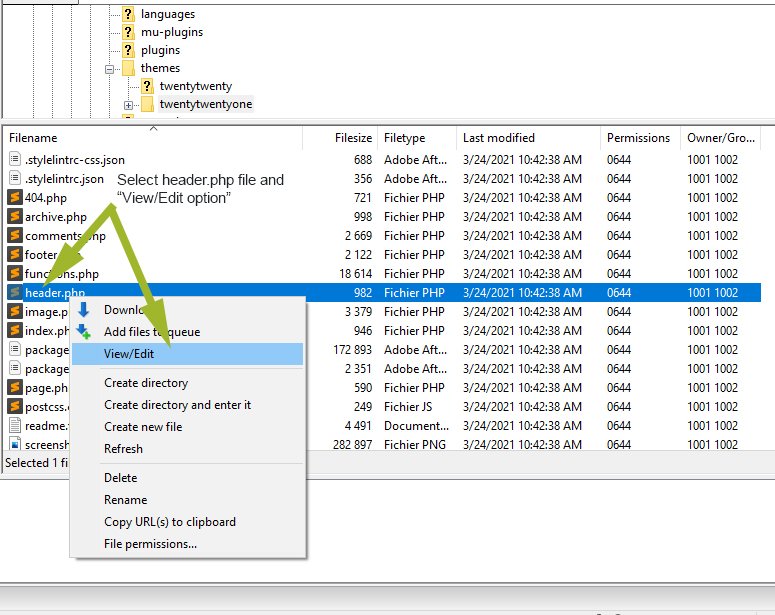The image size is (775, 615).
Task: Click the header.php file icon
Action: [x=14, y=293]
